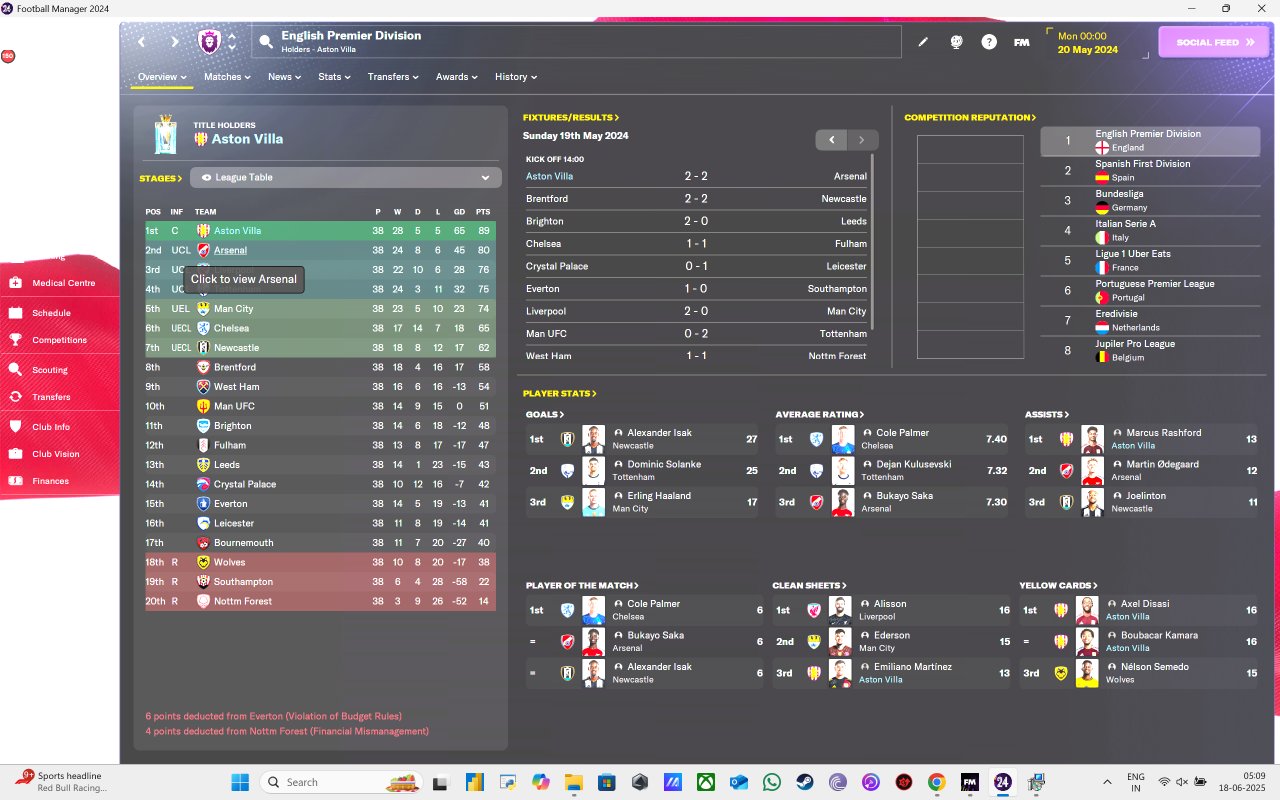Open the Assists stats link
Screen dimensions: 1280x800
[x=1047, y=415]
